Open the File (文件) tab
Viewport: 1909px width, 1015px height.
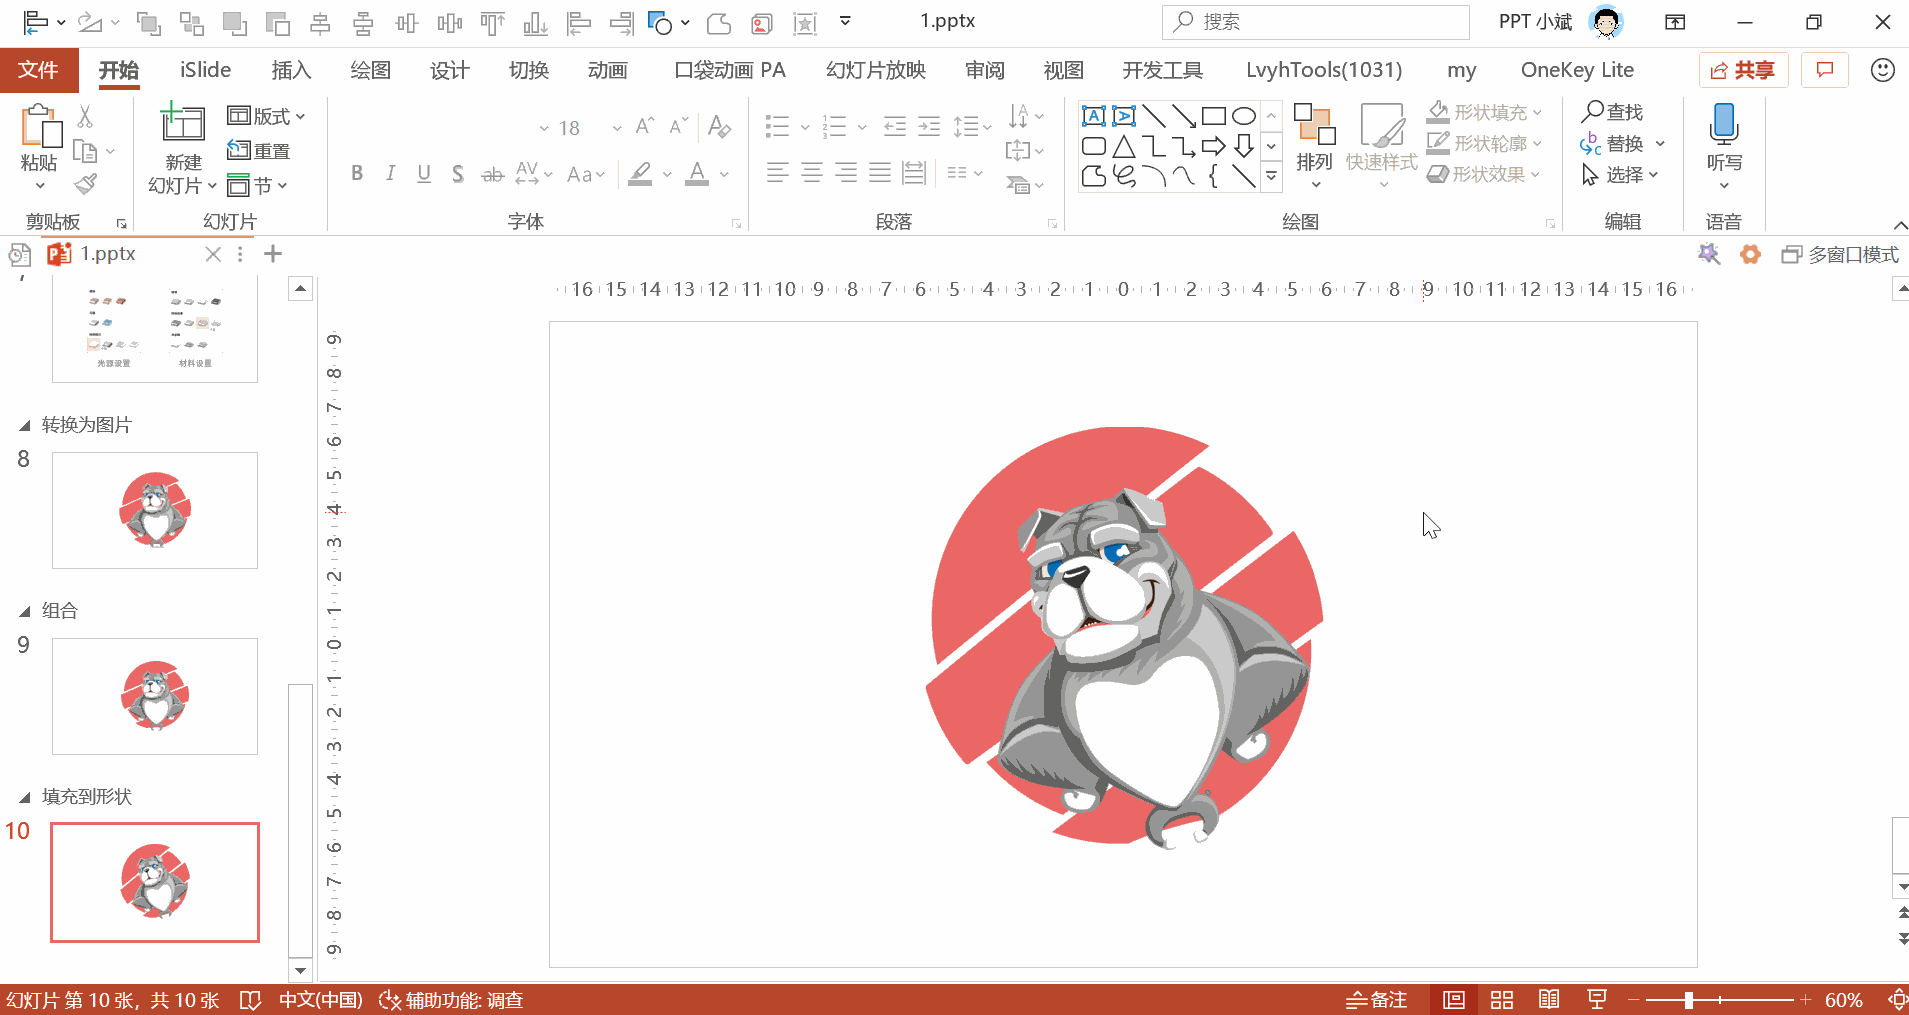tap(39, 70)
